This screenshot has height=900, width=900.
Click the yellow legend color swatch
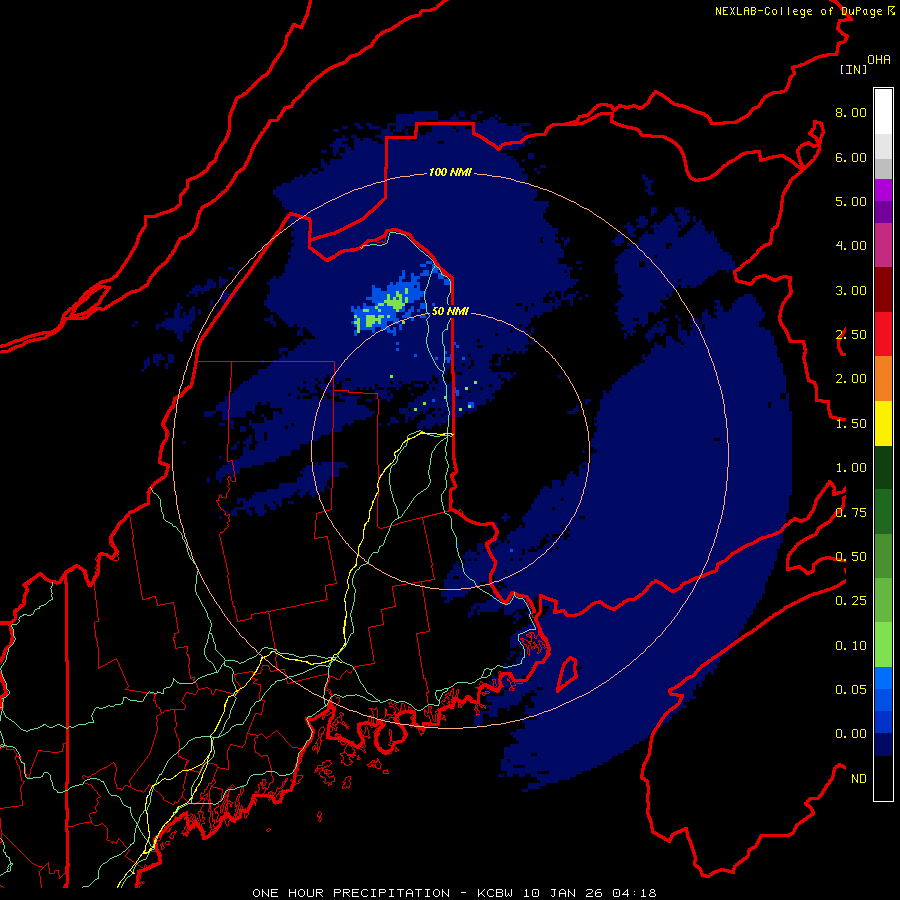(883, 423)
